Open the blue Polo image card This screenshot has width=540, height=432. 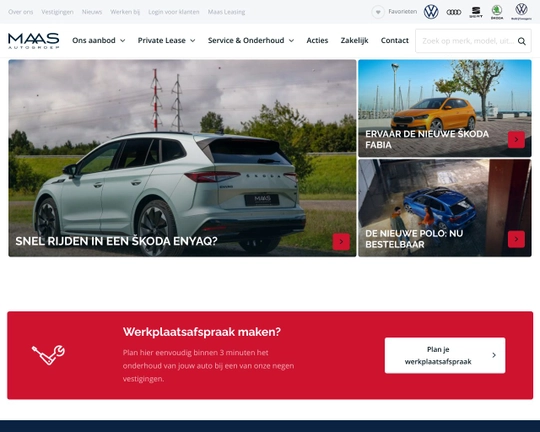(x=445, y=208)
